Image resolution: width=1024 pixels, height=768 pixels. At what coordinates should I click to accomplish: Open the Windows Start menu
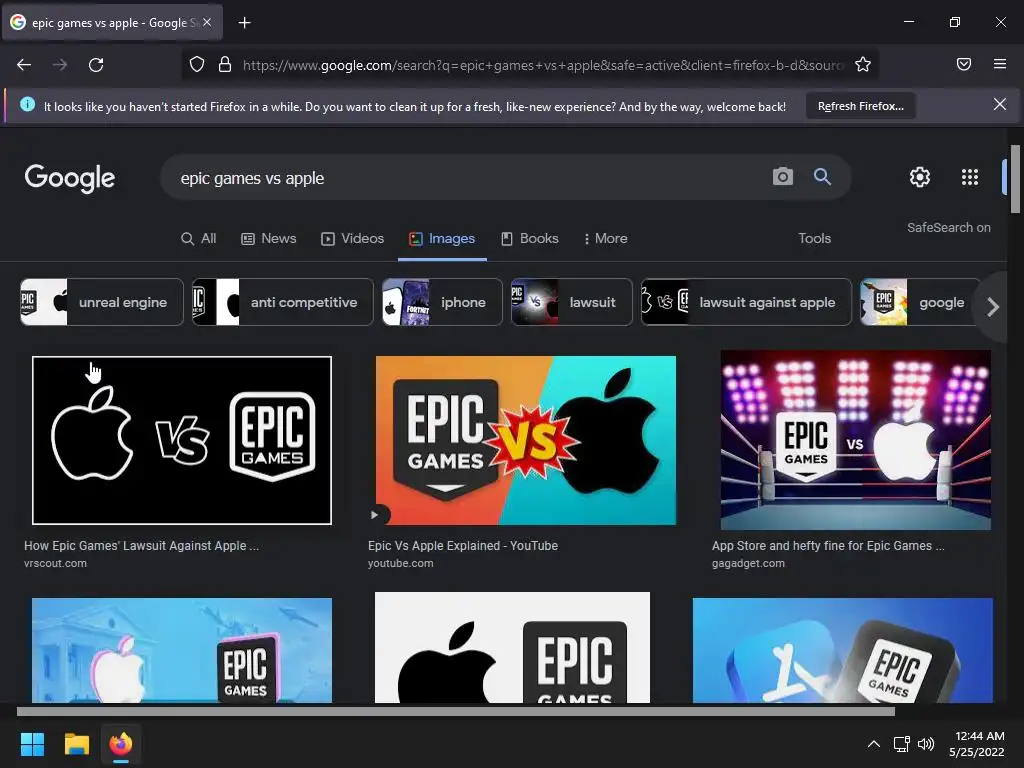[x=32, y=744]
